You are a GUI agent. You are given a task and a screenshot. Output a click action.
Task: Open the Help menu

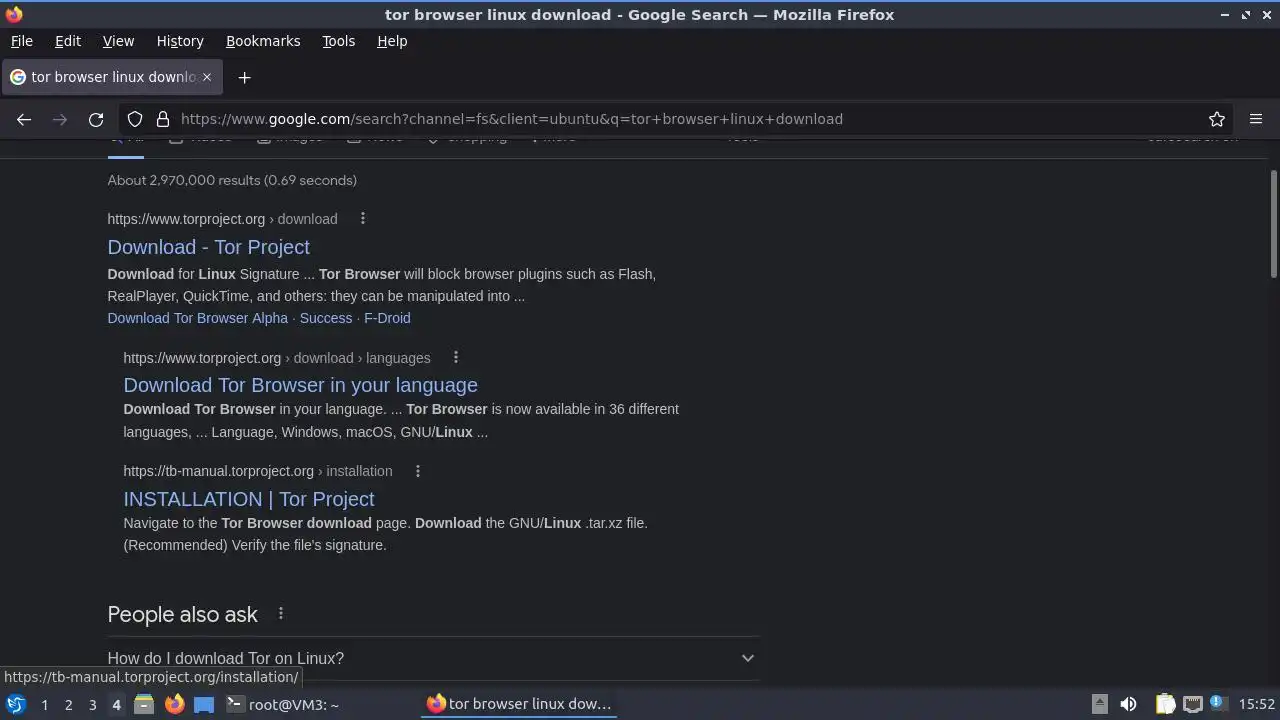point(392,41)
